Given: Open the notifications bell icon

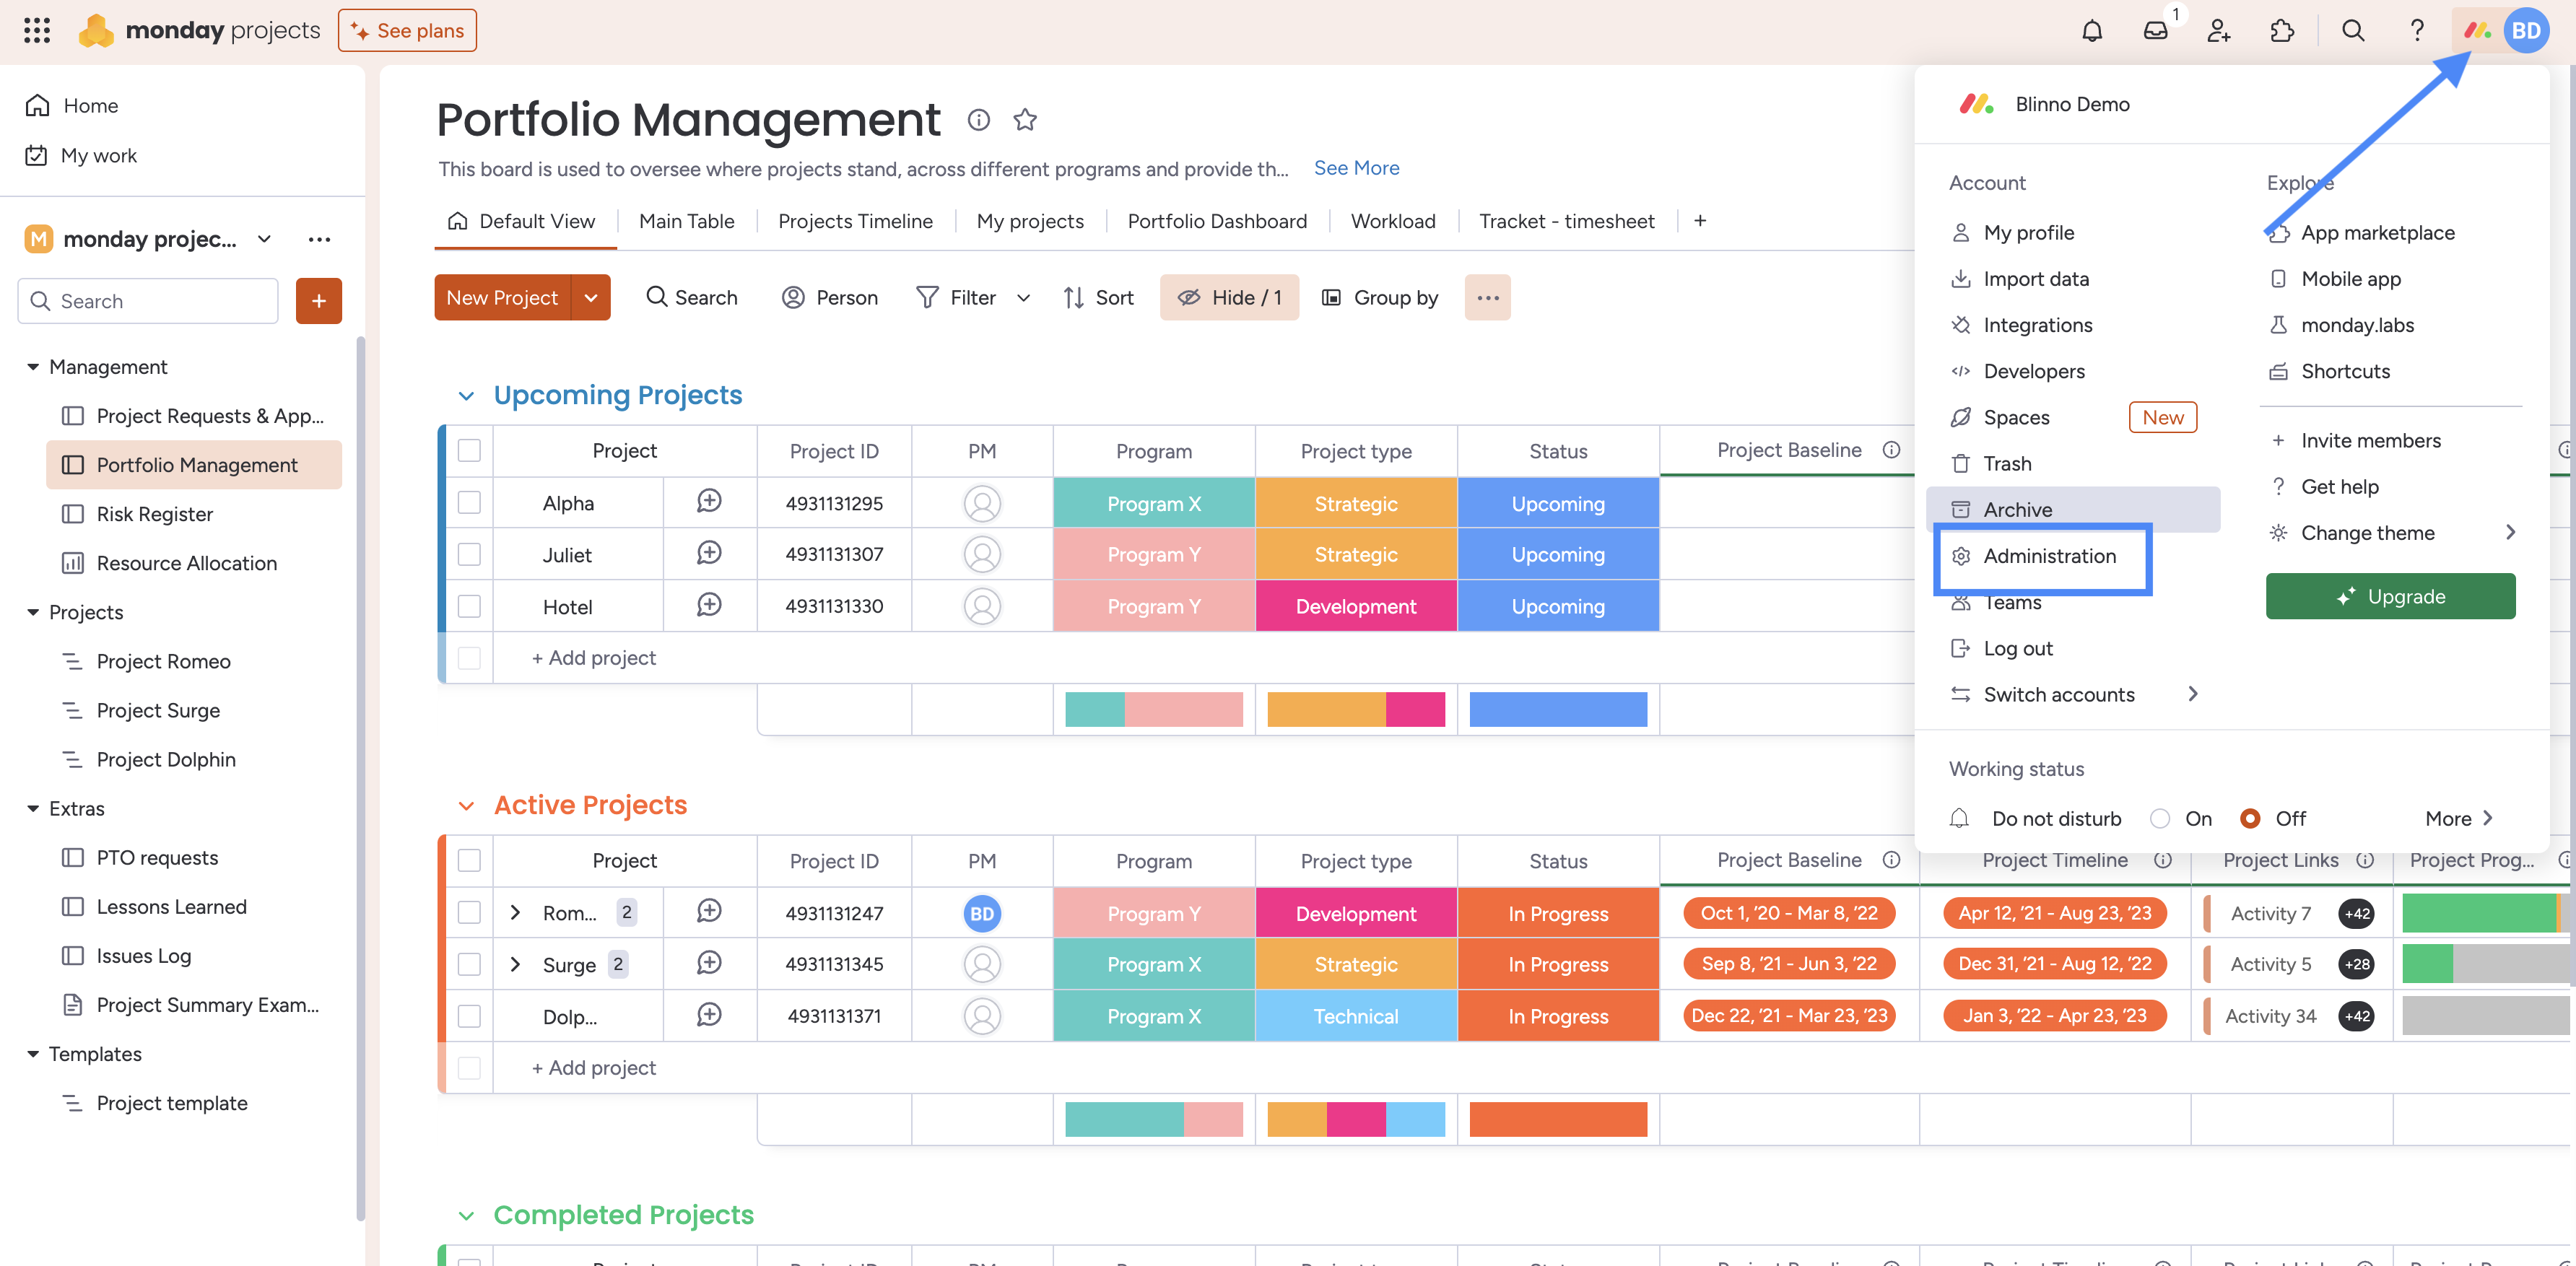Looking at the screenshot, I should [x=2091, y=30].
